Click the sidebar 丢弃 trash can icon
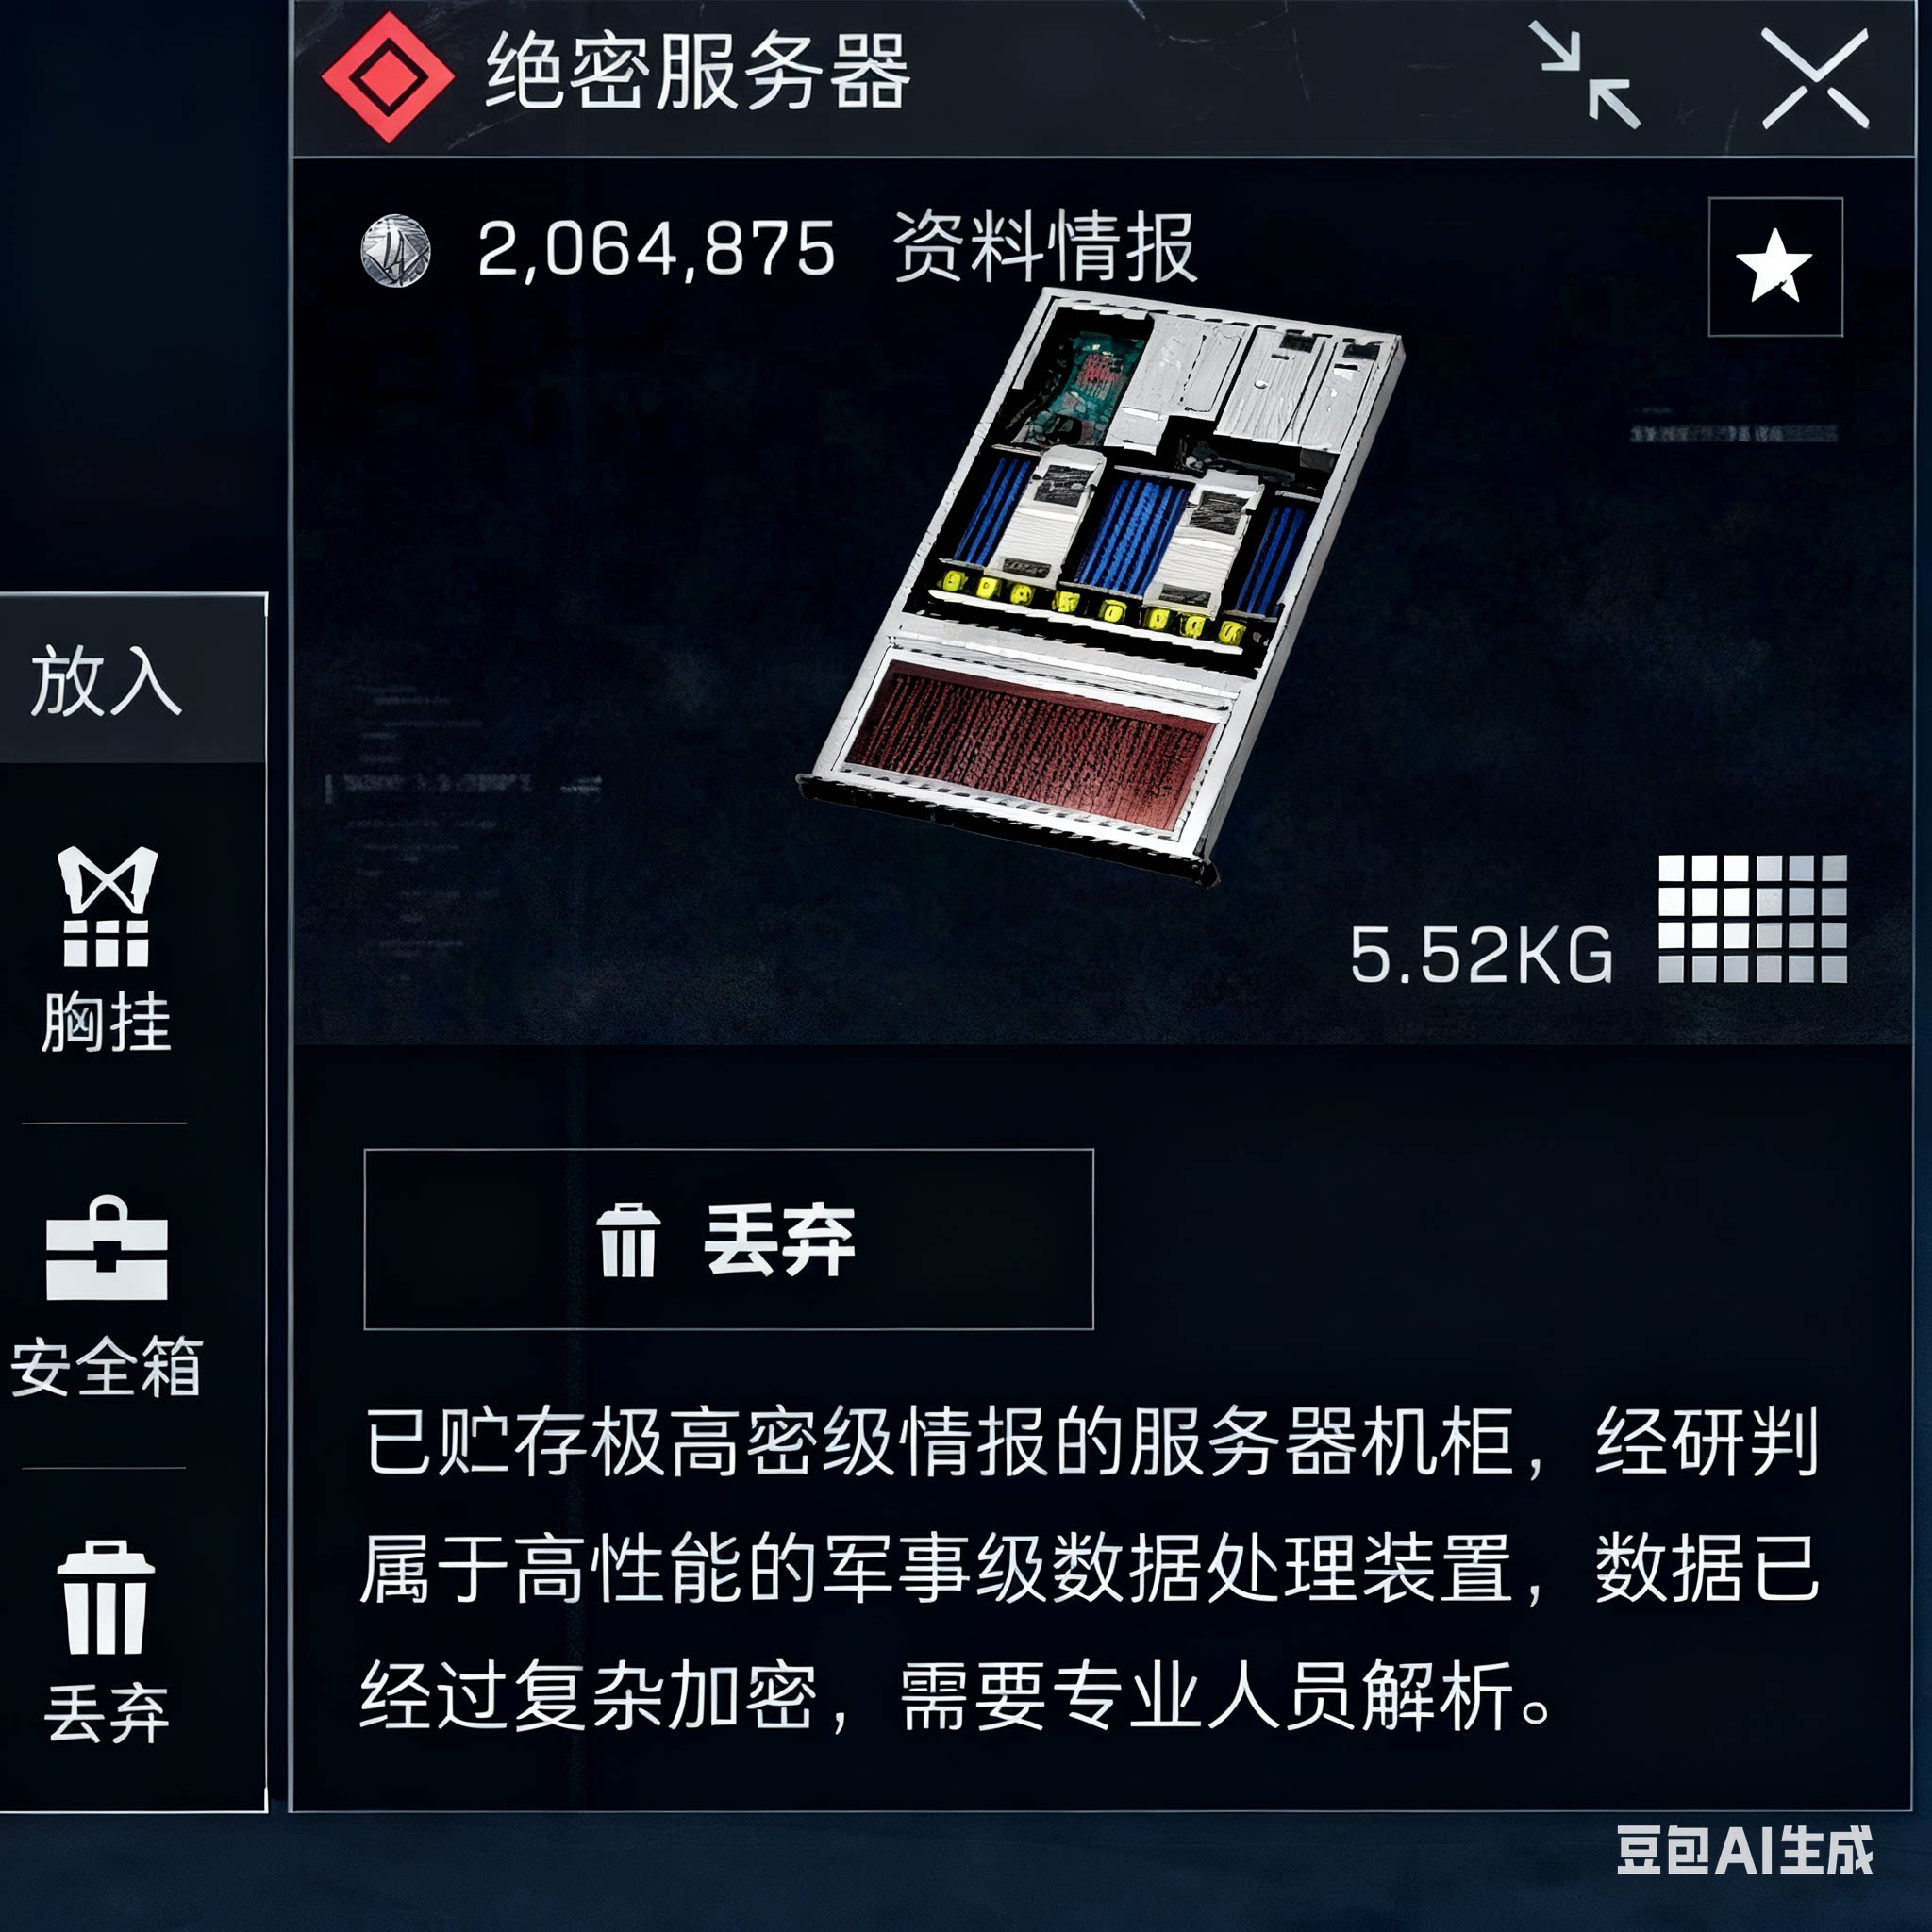The width and height of the screenshot is (1932, 1932). 106,1597
